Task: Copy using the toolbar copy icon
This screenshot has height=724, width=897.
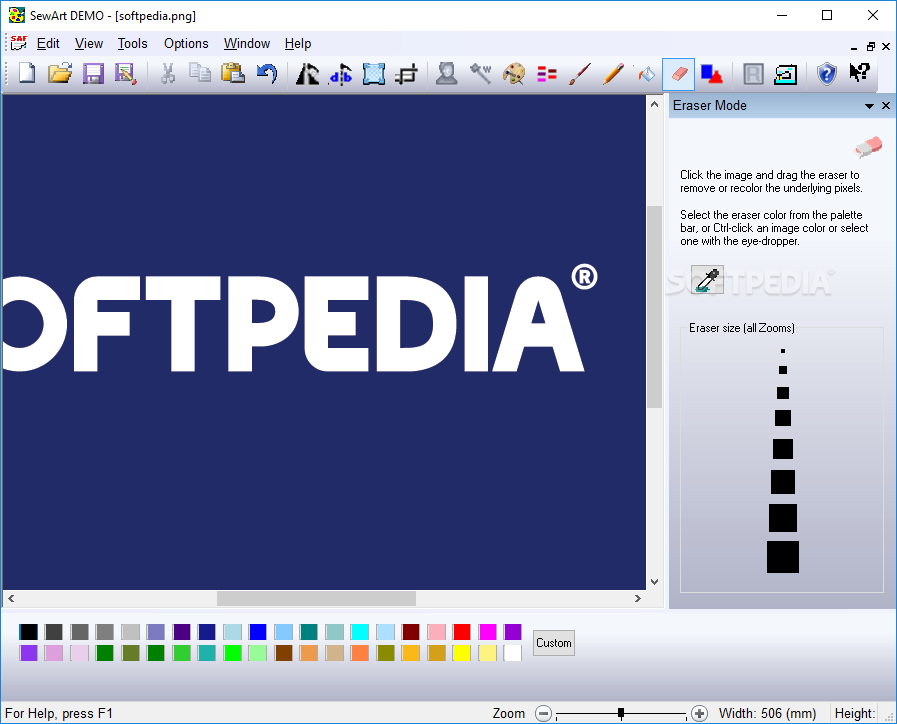Action: pyautogui.click(x=200, y=74)
